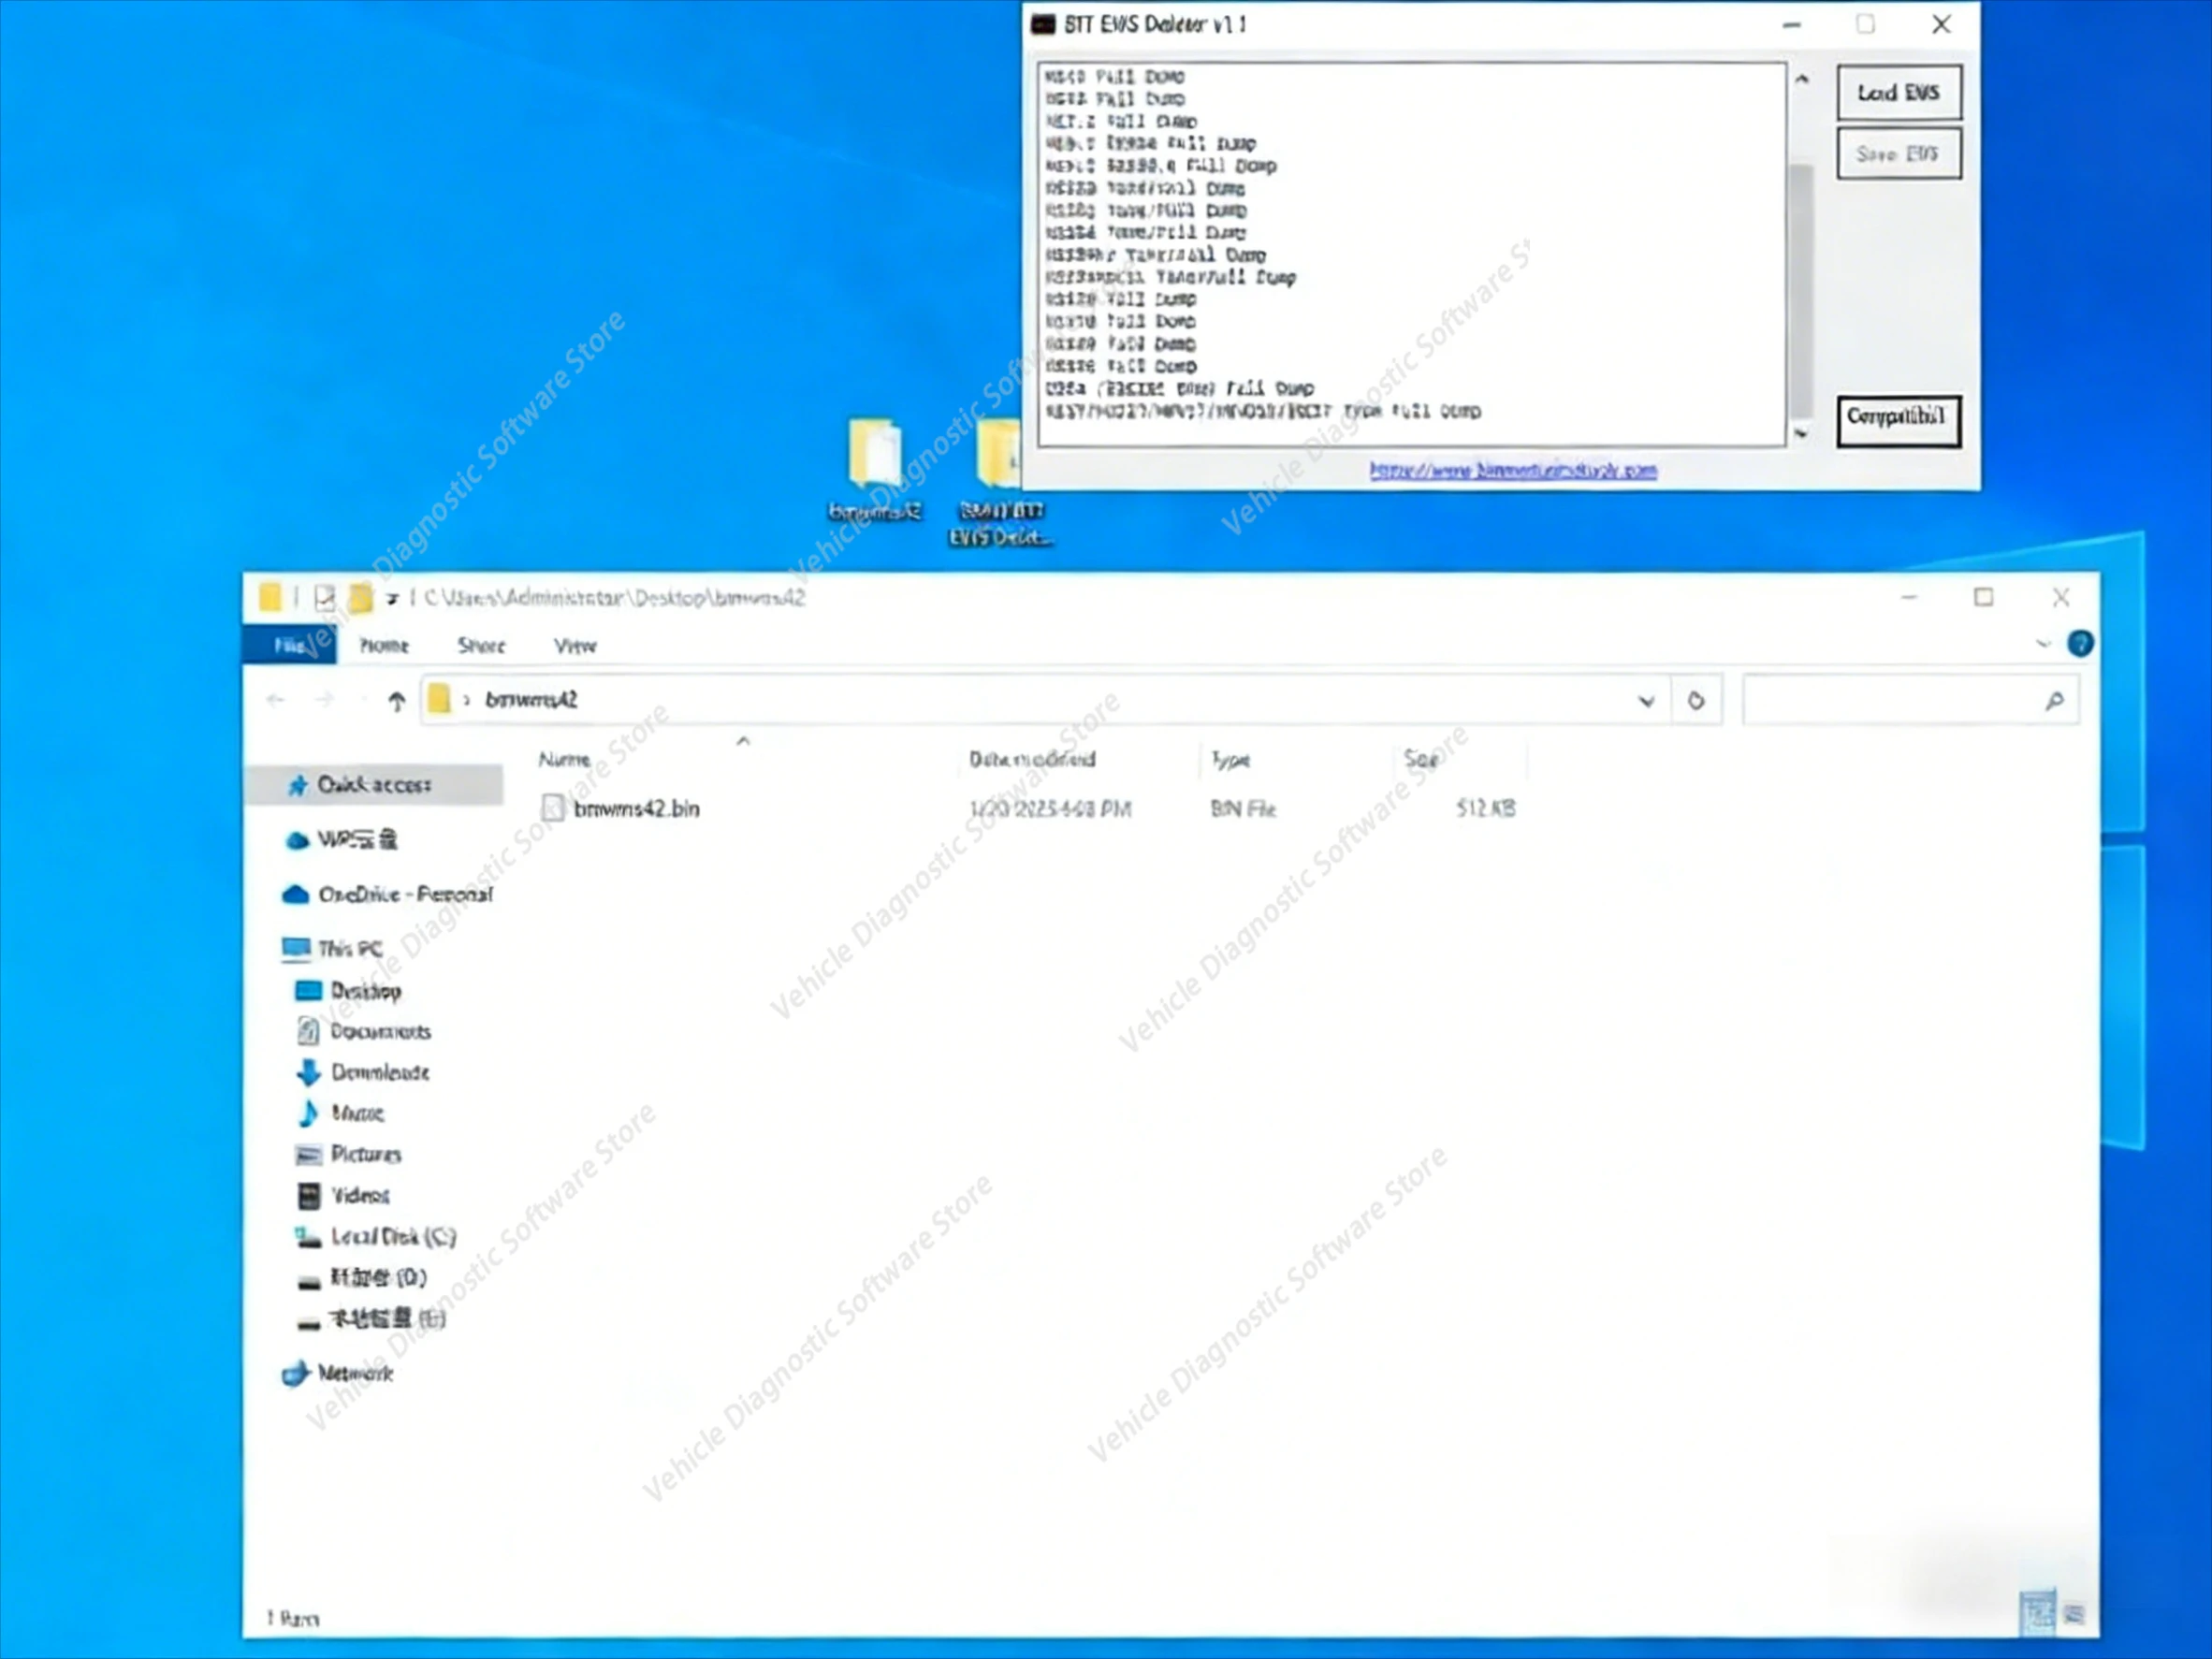
Task: Click the Forward navigation arrow
Action: point(324,700)
